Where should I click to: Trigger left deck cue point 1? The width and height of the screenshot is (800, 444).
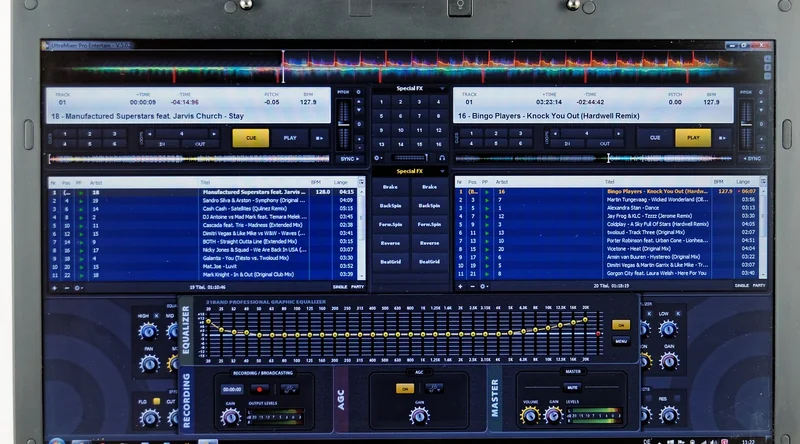pos(65,134)
